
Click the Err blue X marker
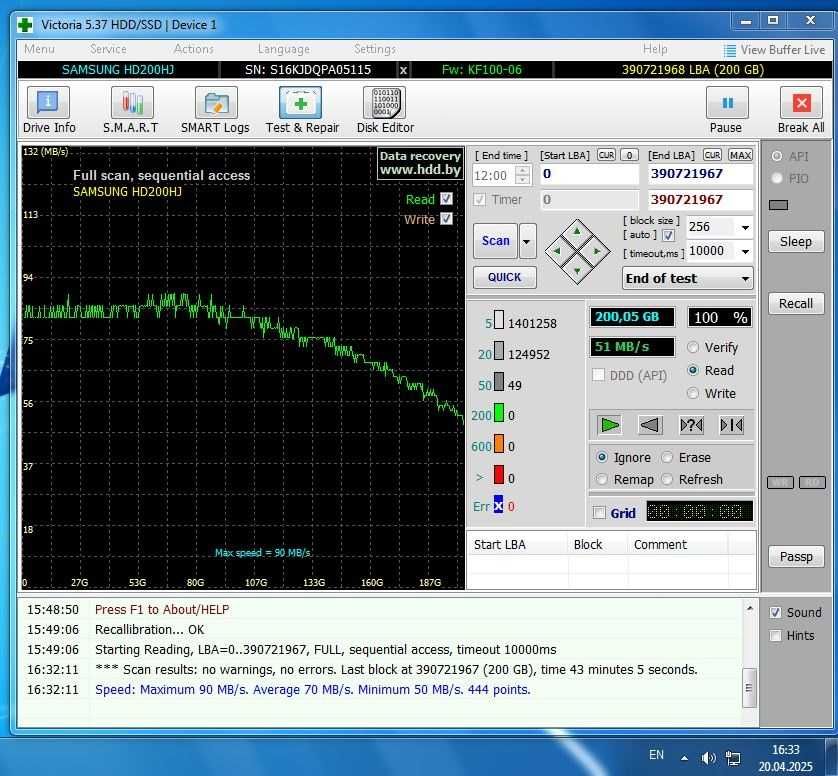[x=498, y=505]
